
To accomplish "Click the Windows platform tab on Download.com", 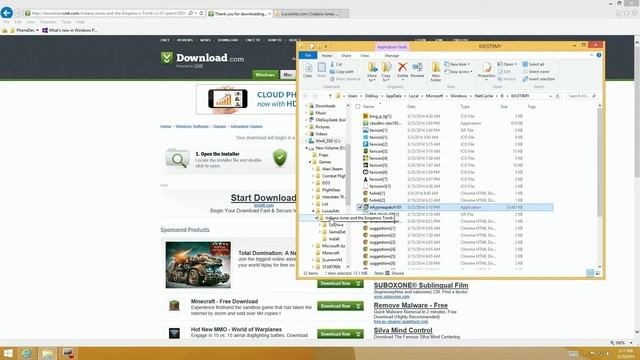I will pyautogui.click(x=265, y=75).
